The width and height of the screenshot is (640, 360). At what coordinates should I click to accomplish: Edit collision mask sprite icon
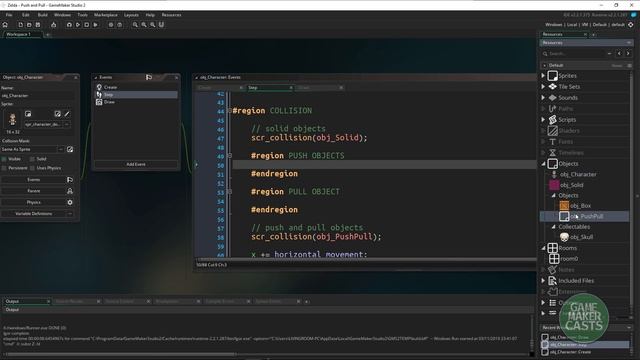[x=70, y=149]
